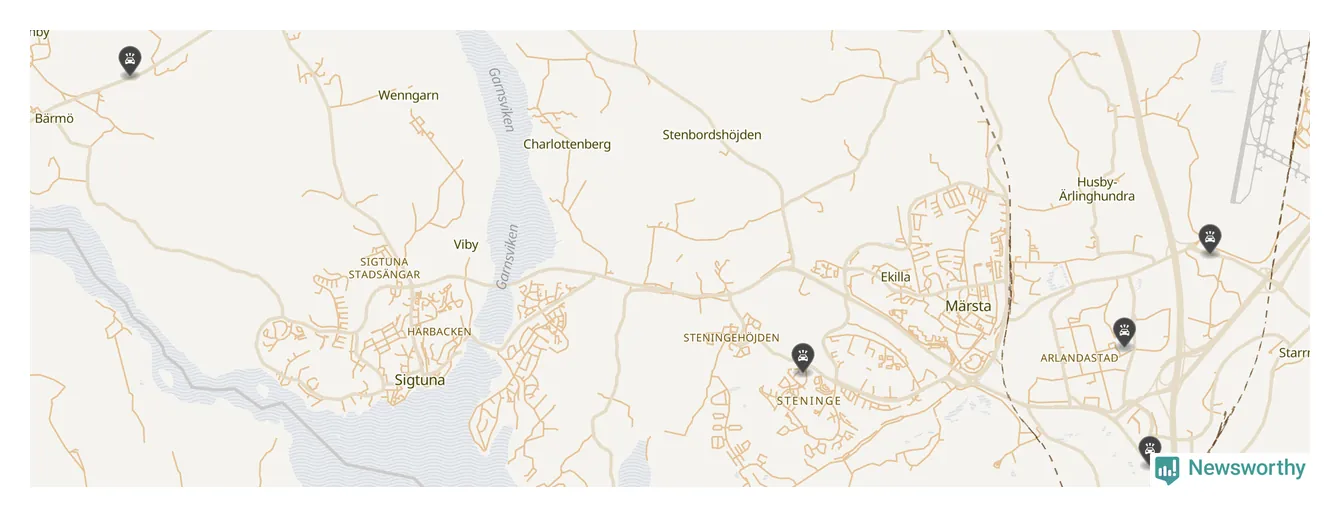Screen dimensions: 1340x517
Task: Click the Husby-Ärlinghundra place label
Action: 1097,189
